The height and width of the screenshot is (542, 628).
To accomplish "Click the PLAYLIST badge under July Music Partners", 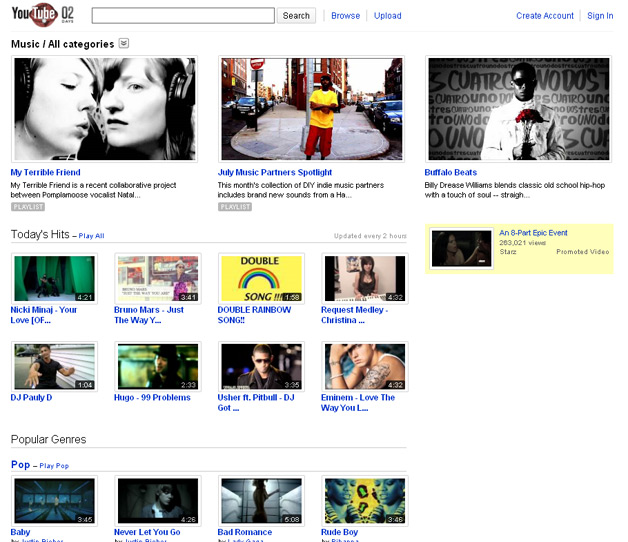I will 235,207.
